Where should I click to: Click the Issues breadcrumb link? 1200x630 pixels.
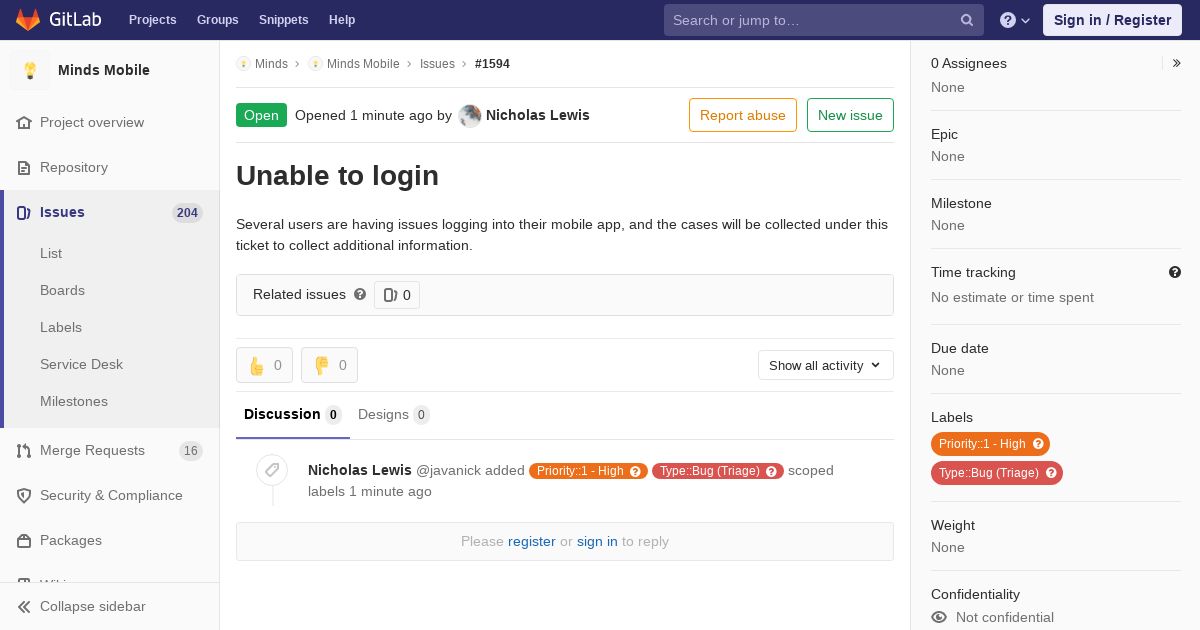[x=437, y=63]
